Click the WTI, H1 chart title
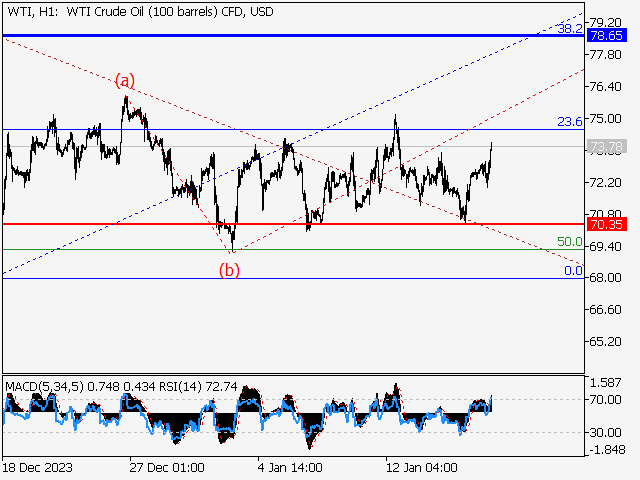 click(140, 11)
